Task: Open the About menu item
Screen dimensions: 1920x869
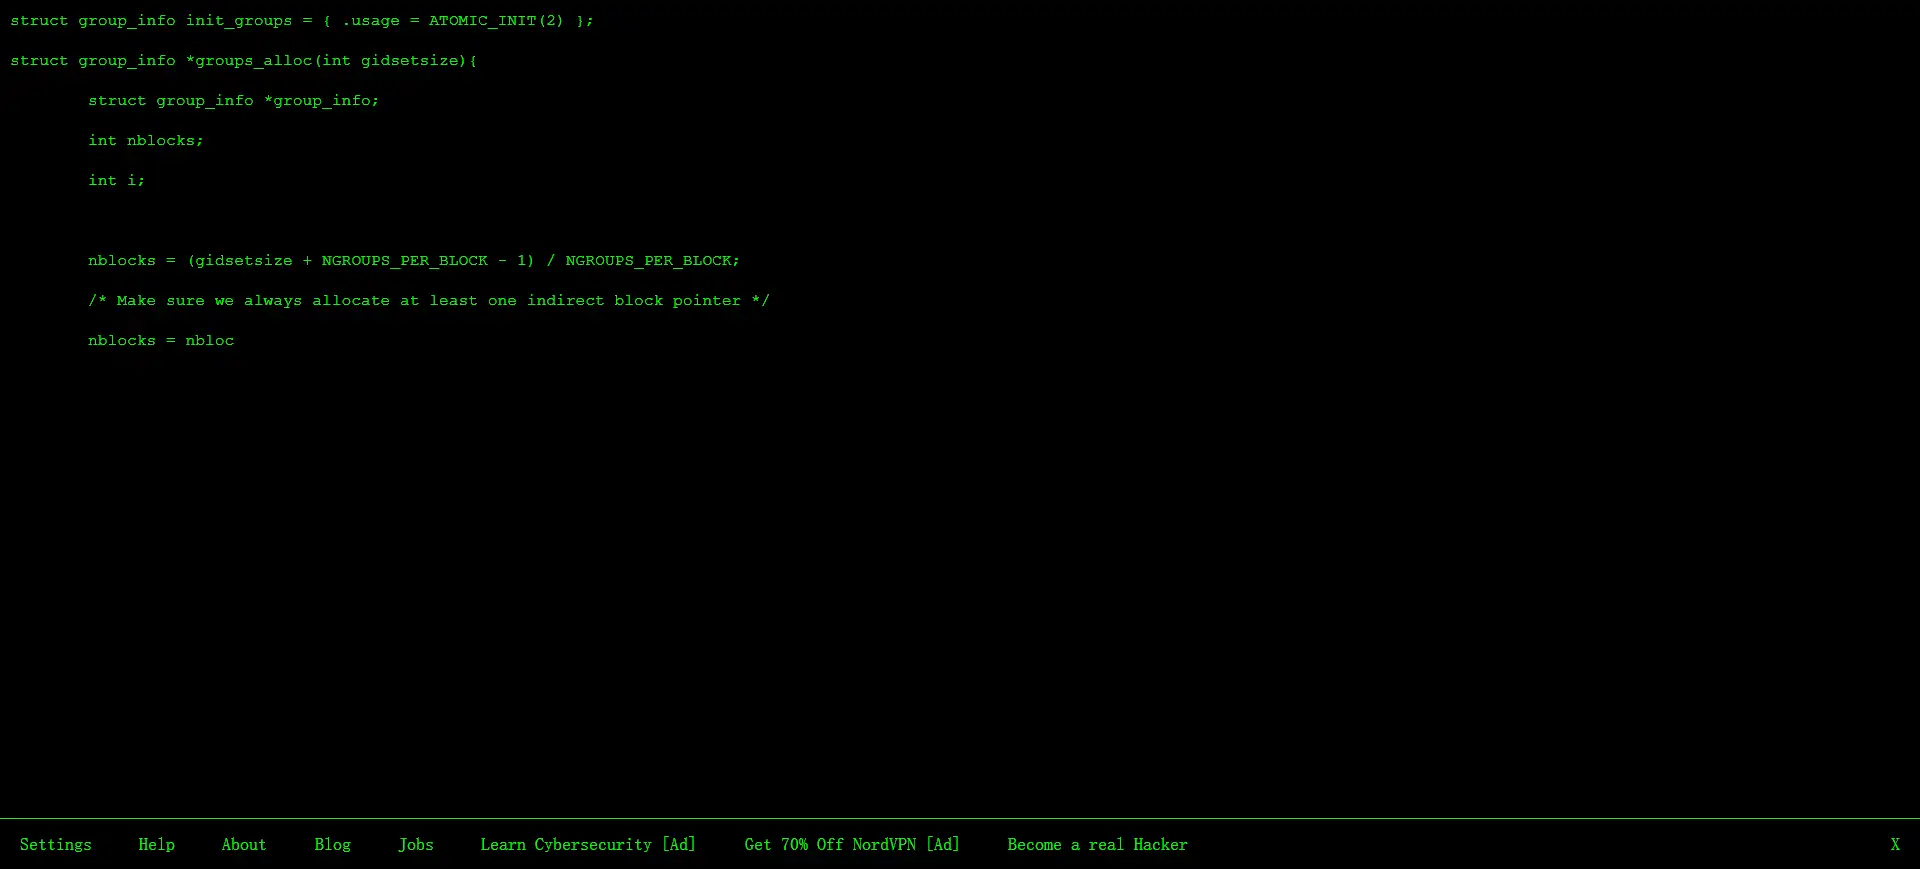Action: [244, 845]
